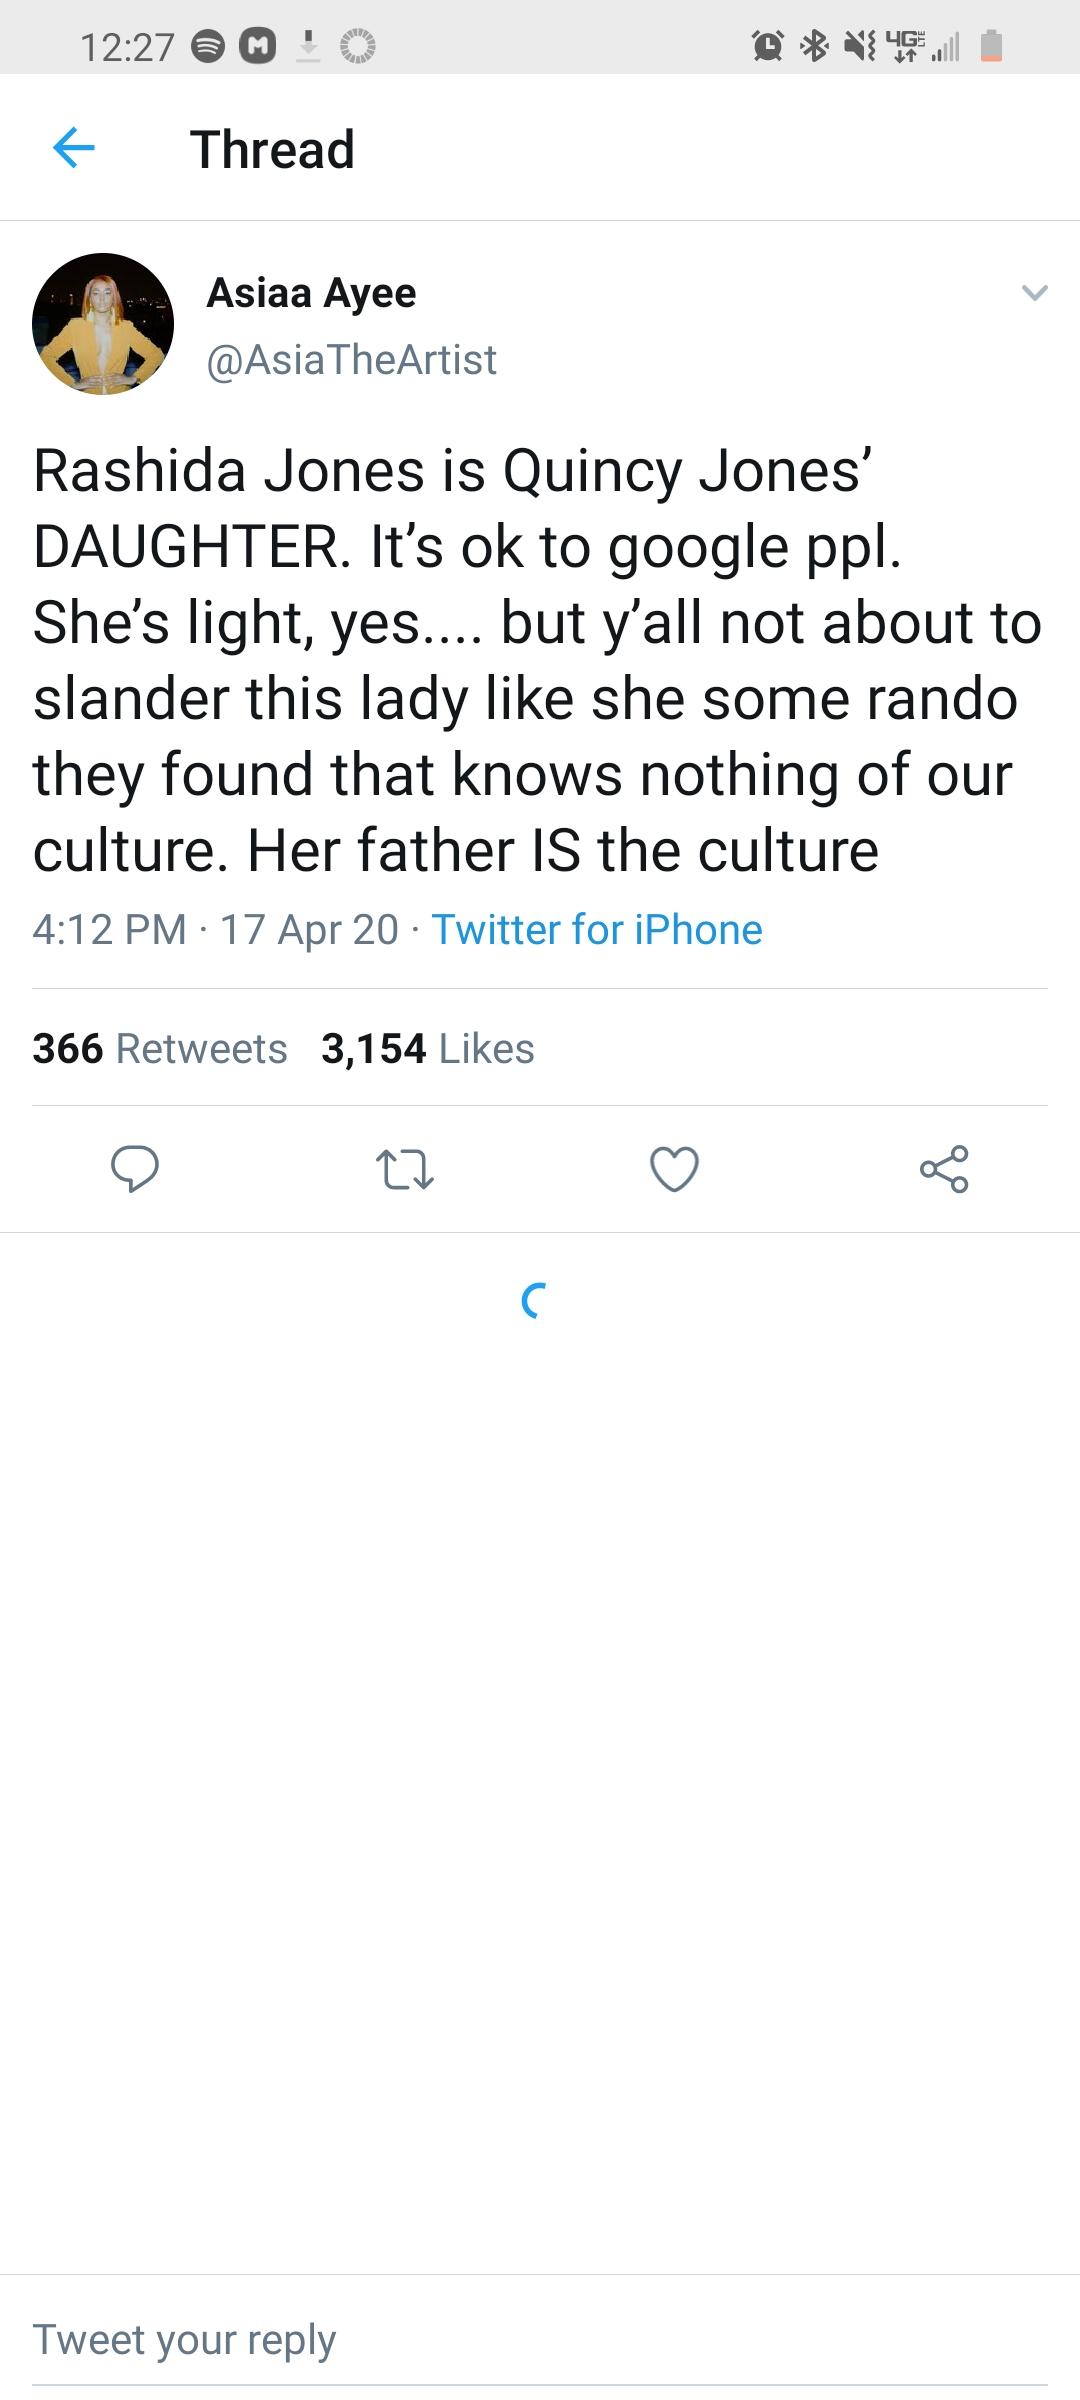The height and width of the screenshot is (2400, 1080).
Task: Tap the Asiaa Ayee display name
Action: click(311, 293)
